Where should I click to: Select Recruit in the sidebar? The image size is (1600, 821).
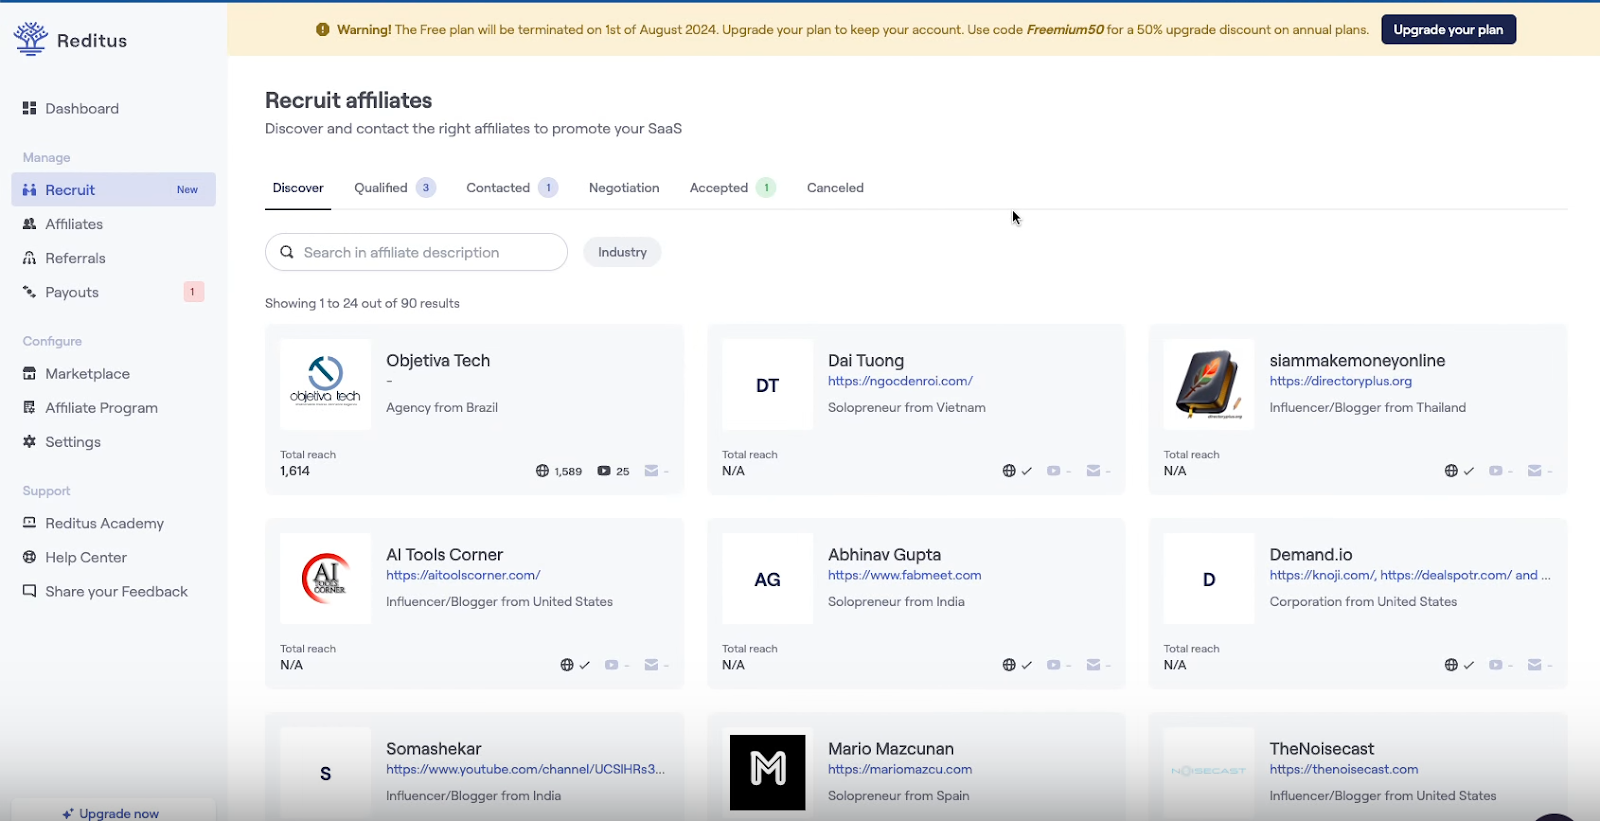tap(113, 189)
